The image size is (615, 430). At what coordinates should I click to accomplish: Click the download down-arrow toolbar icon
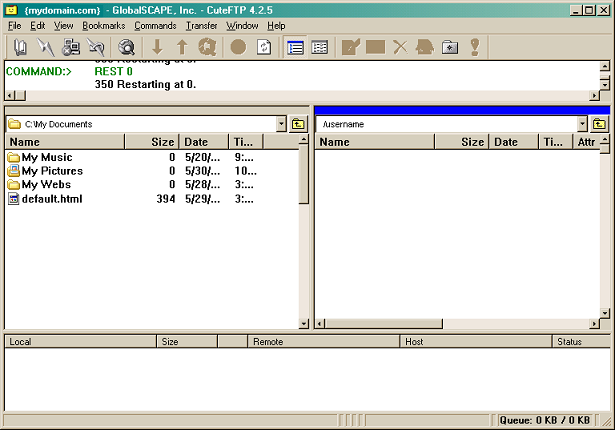click(x=157, y=47)
